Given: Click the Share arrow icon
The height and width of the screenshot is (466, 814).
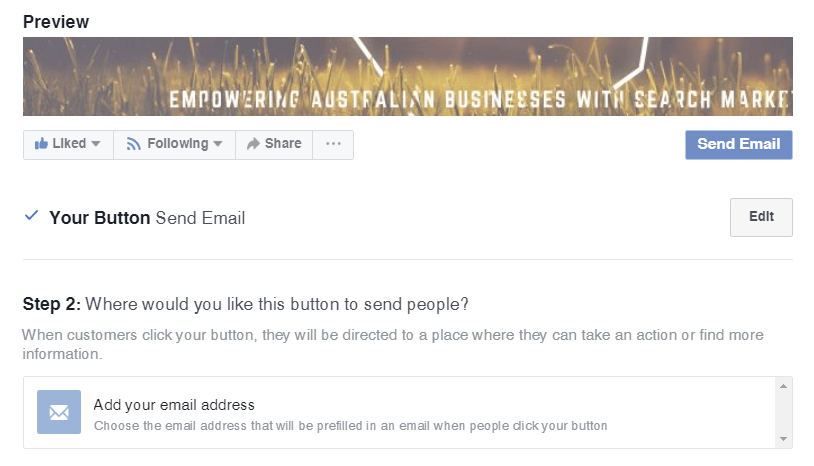Looking at the screenshot, I should click(x=253, y=144).
